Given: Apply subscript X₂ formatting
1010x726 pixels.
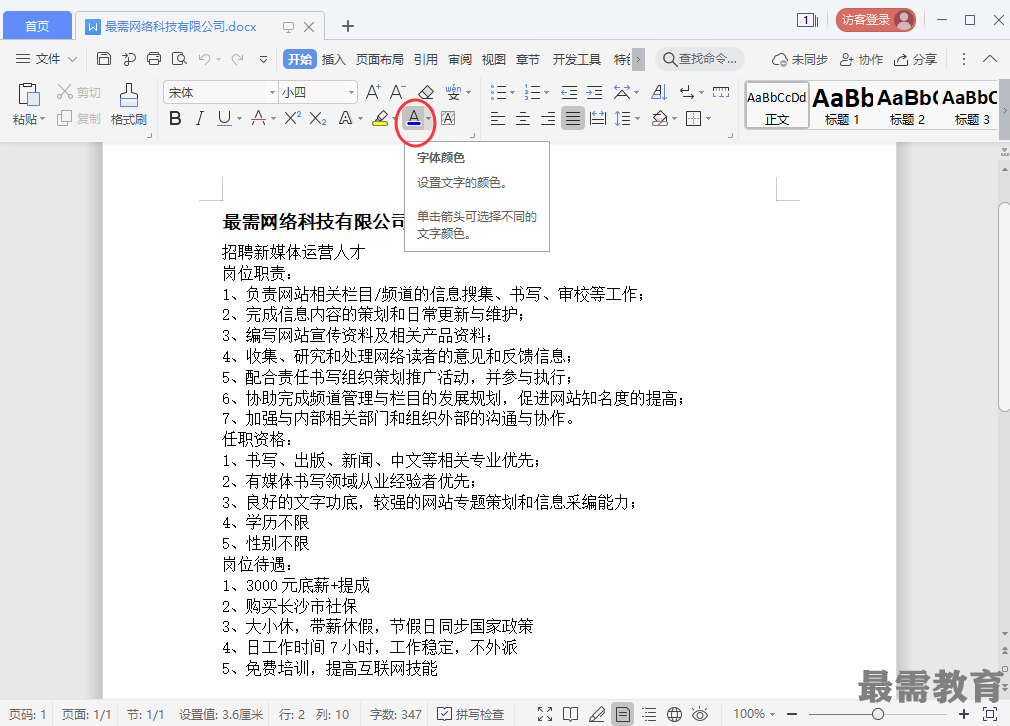Looking at the screenshot, I should 318,118.
